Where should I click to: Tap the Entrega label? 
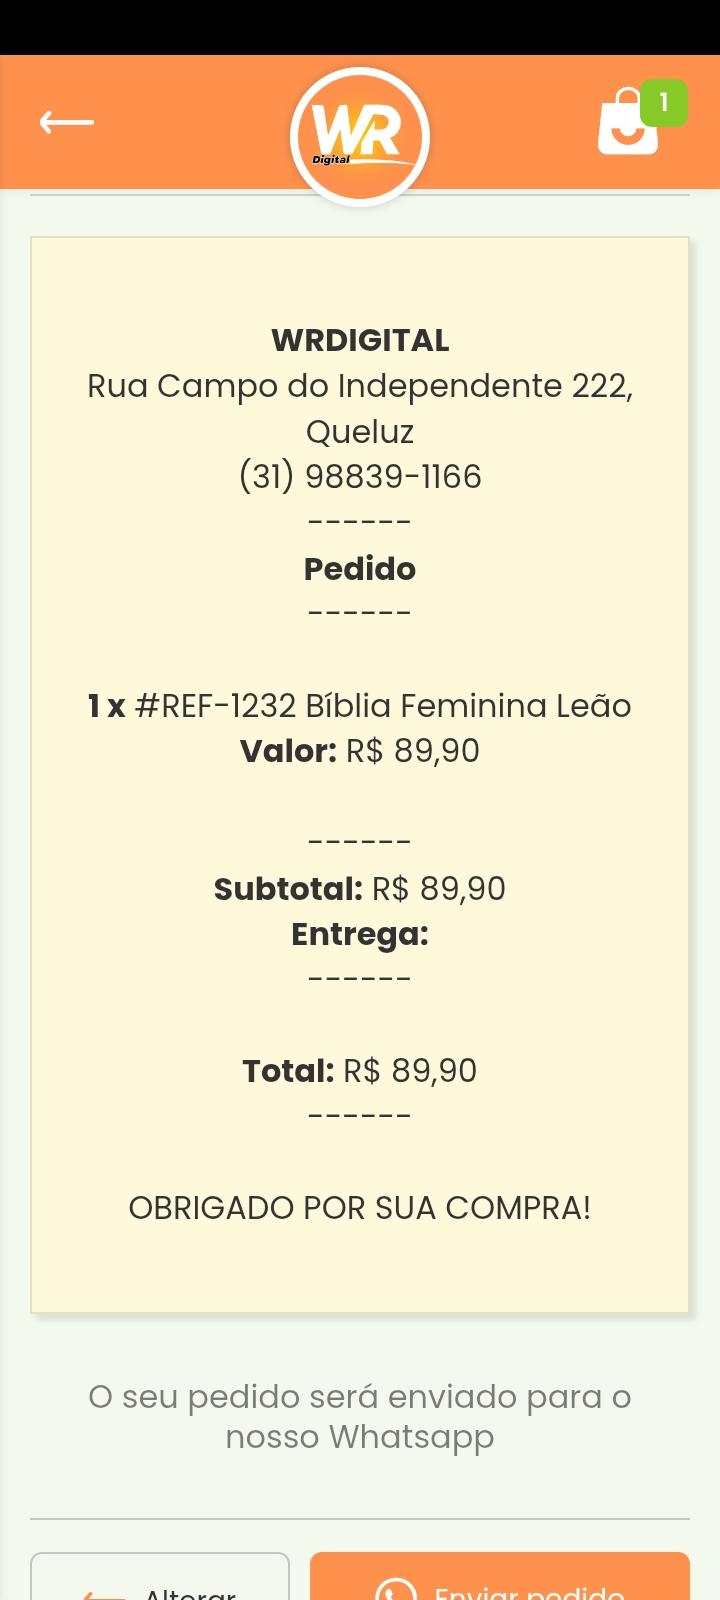click(x=360, y=934)
